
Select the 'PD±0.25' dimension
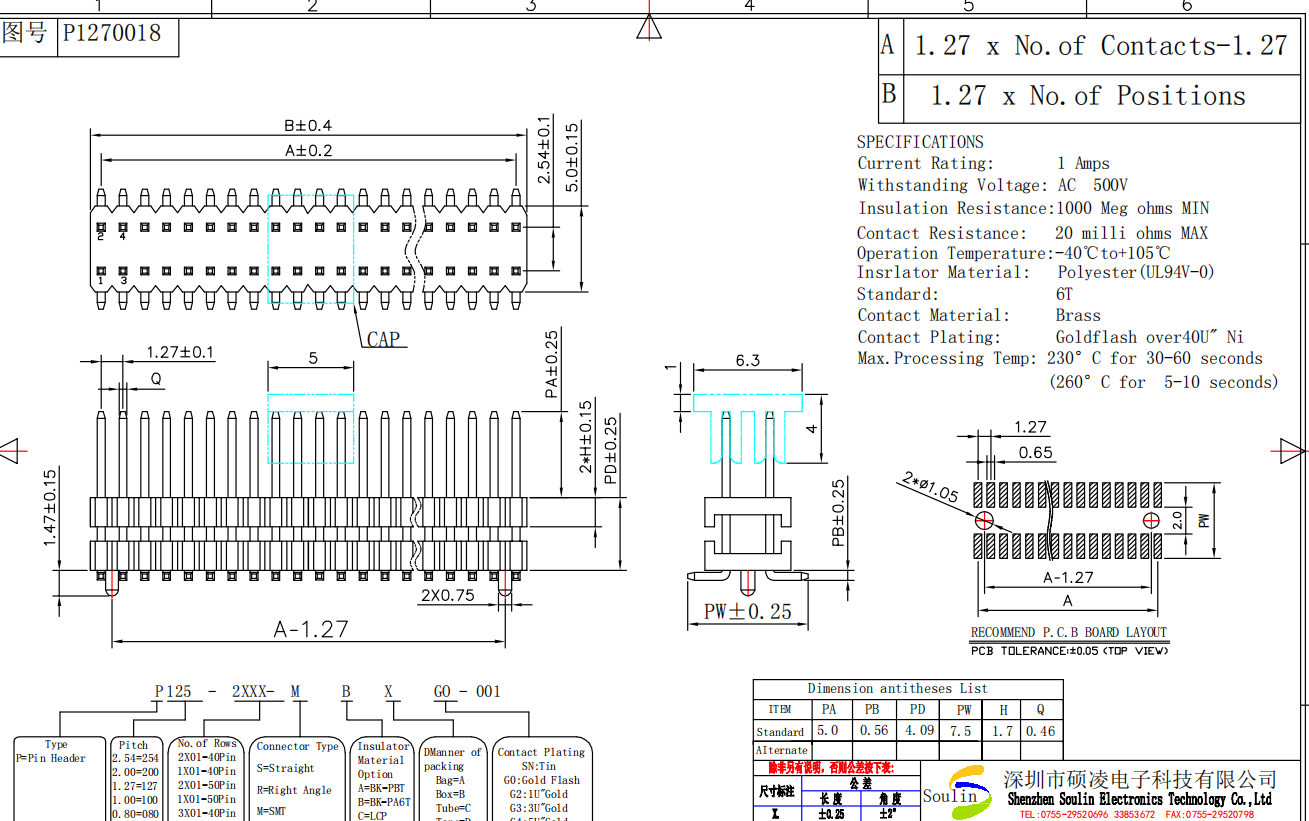click(x=610, y=451)
